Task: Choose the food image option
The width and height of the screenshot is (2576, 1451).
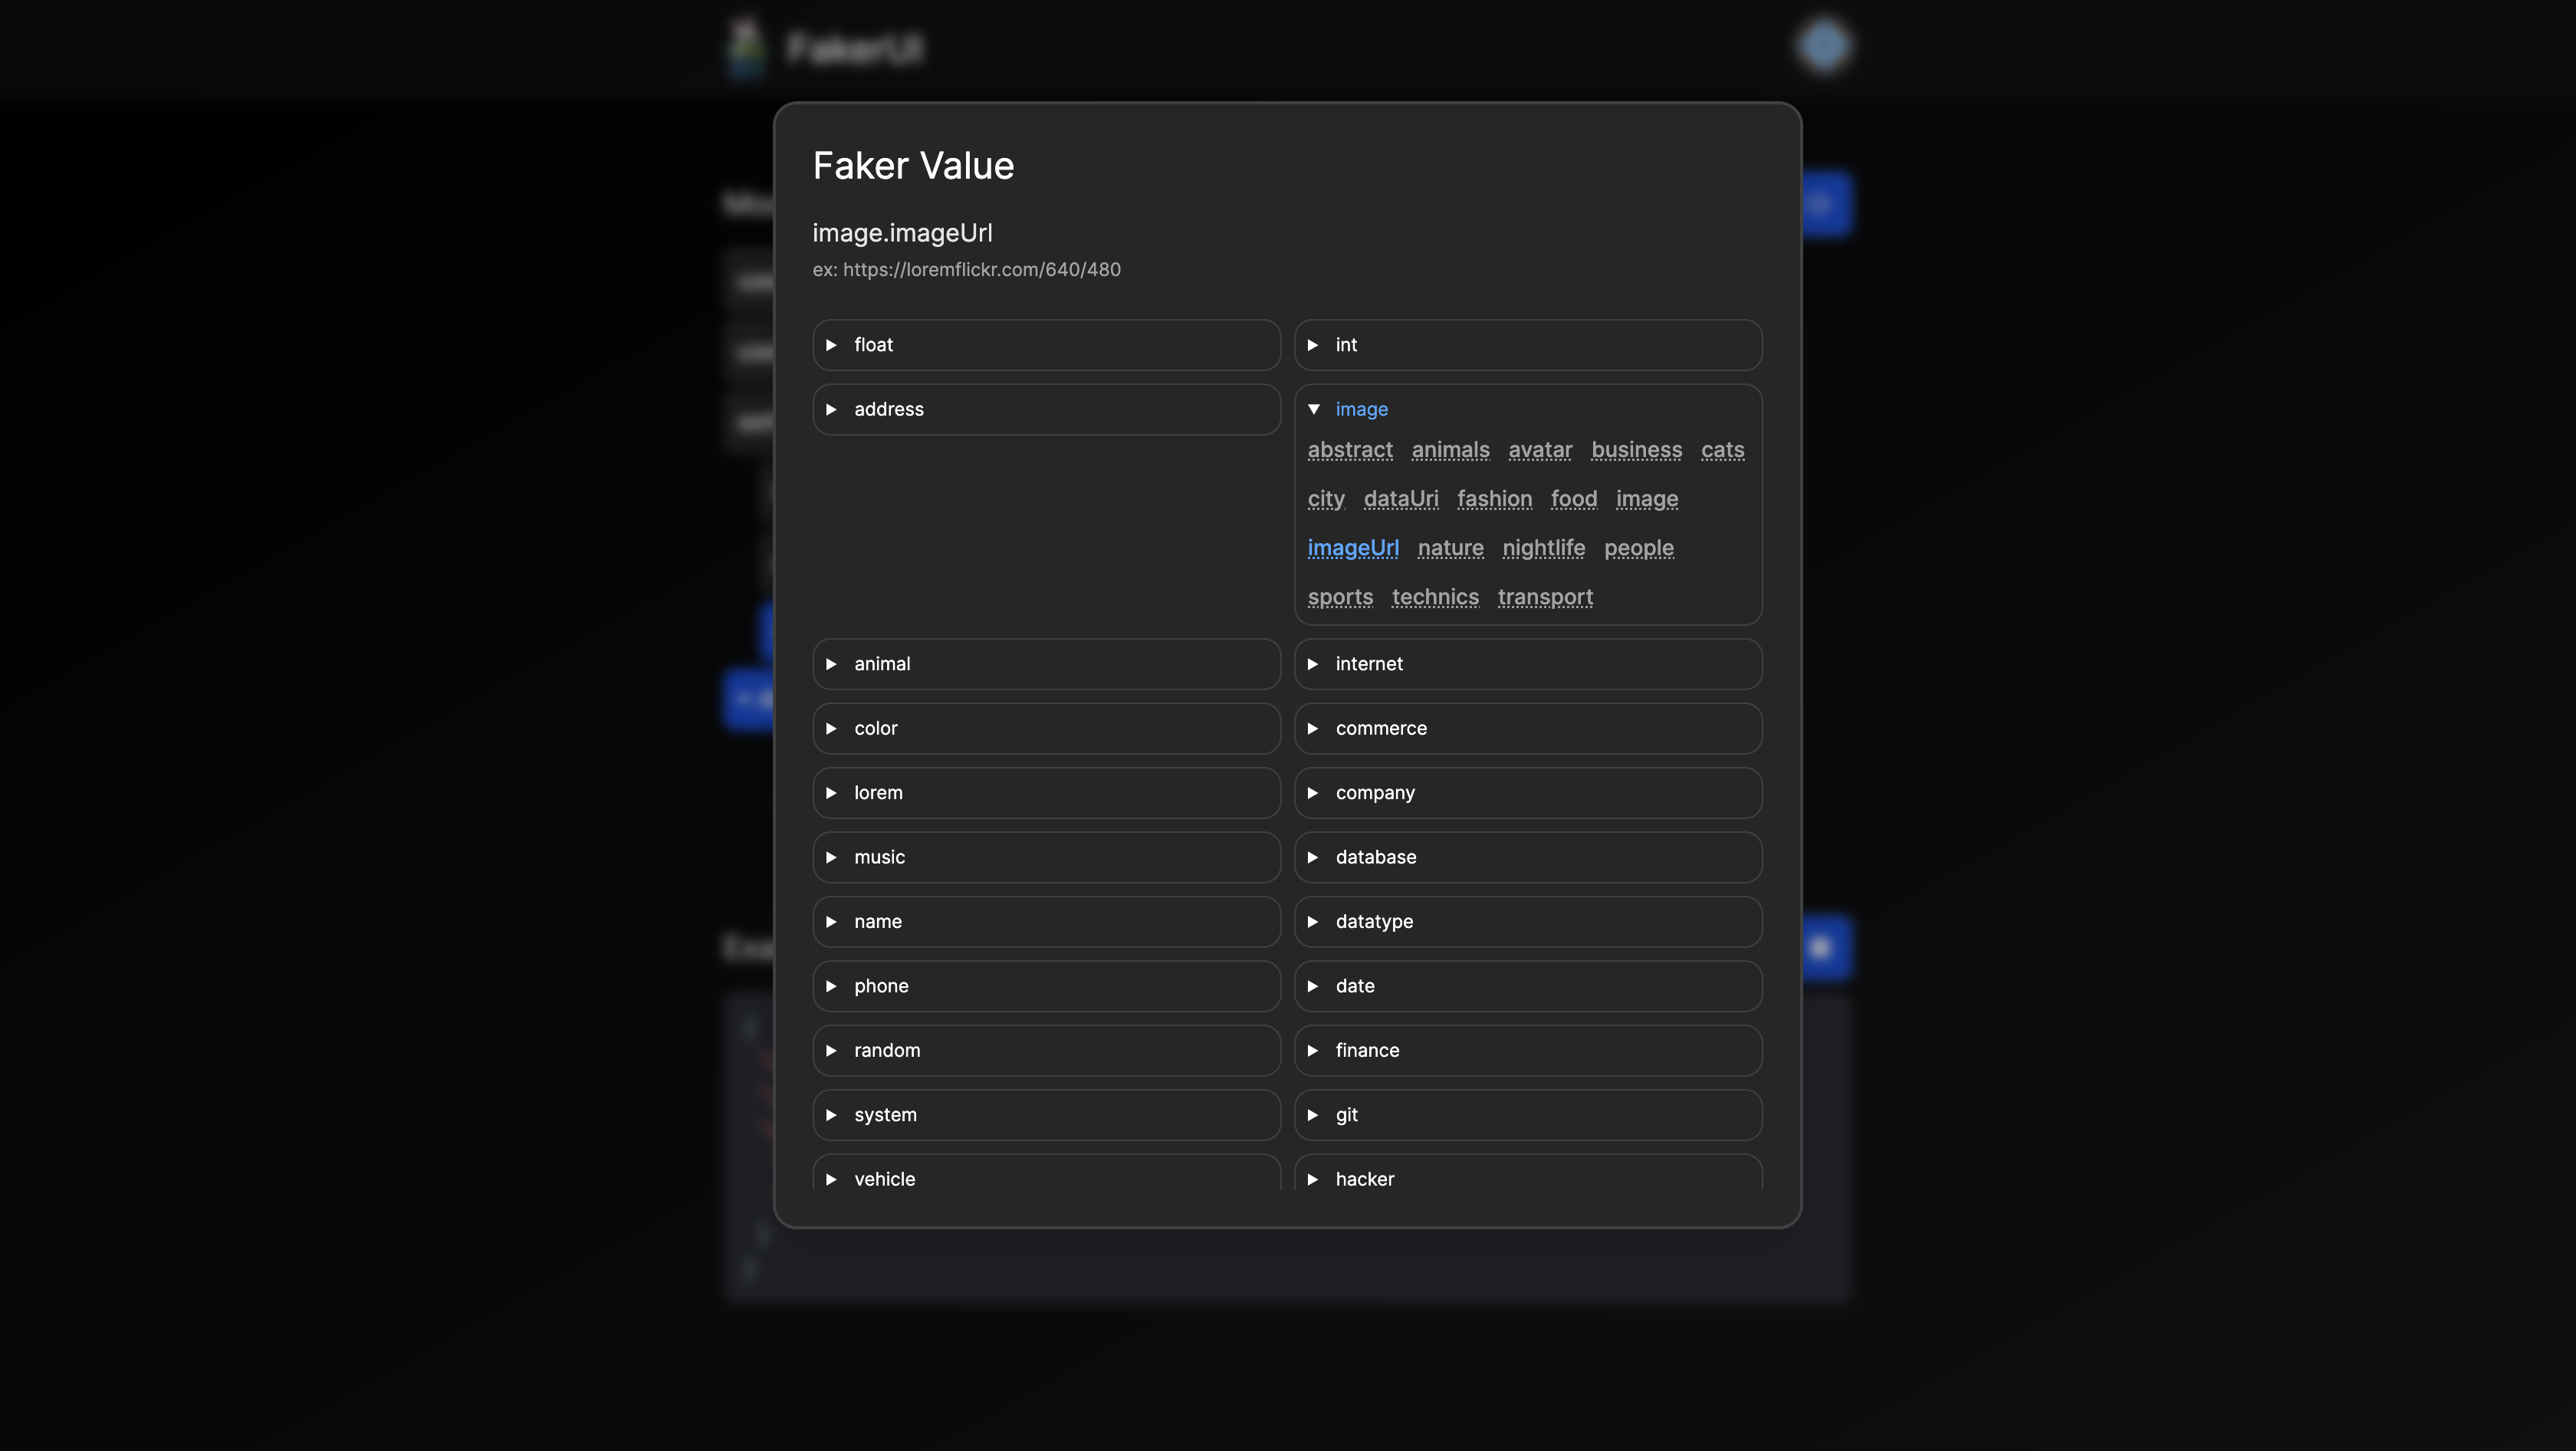Action: point(1574,499)
